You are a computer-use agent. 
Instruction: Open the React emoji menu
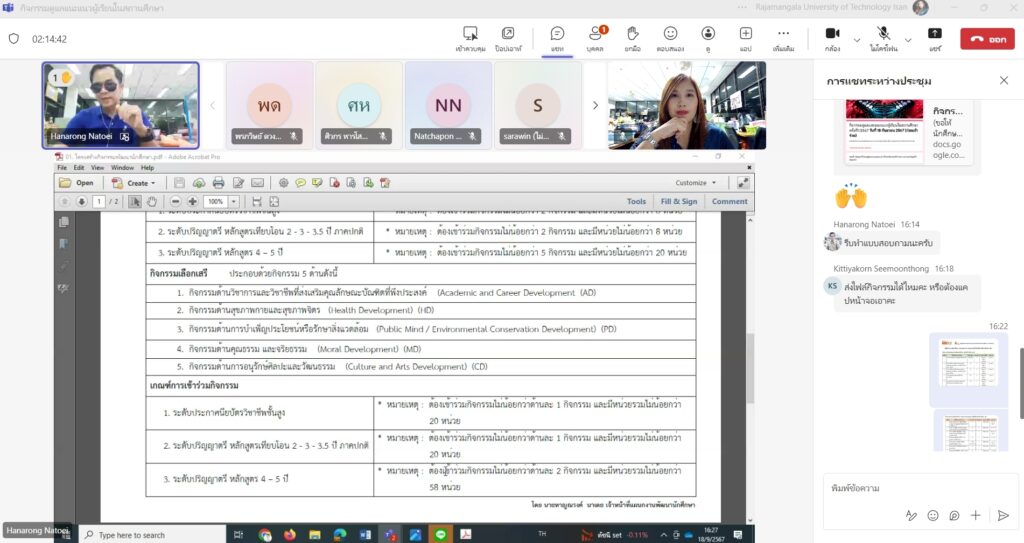click(x=670, y=38)
